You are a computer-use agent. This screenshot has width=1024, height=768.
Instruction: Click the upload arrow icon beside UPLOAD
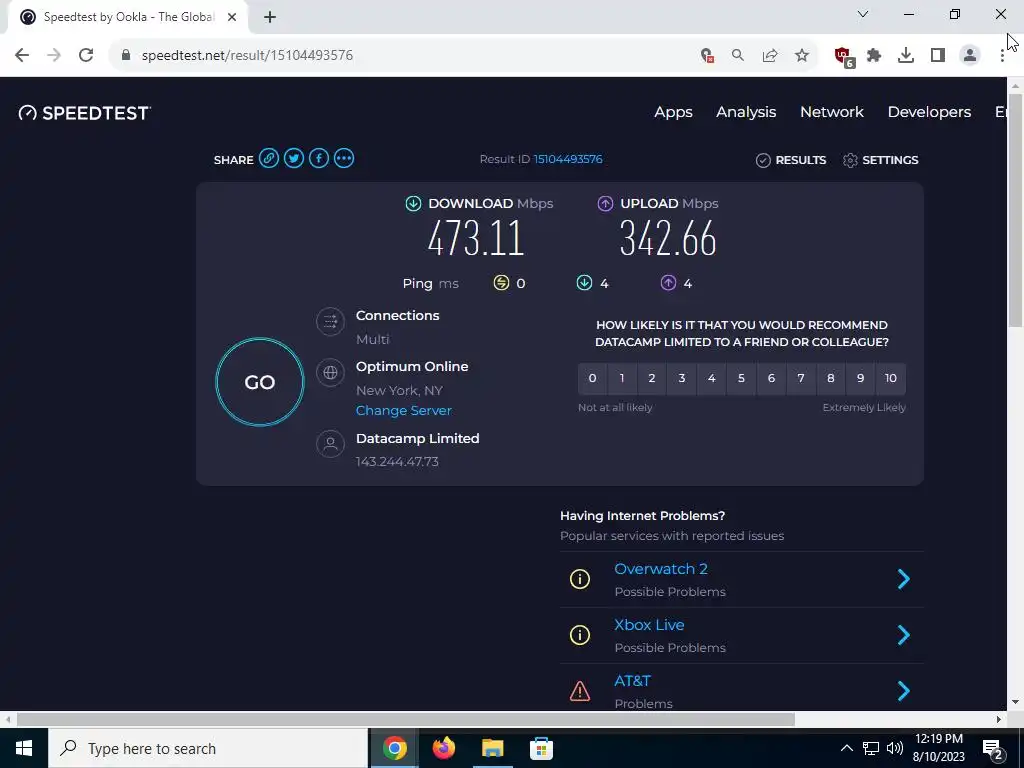pyautogui.click(x=605, y=204)
